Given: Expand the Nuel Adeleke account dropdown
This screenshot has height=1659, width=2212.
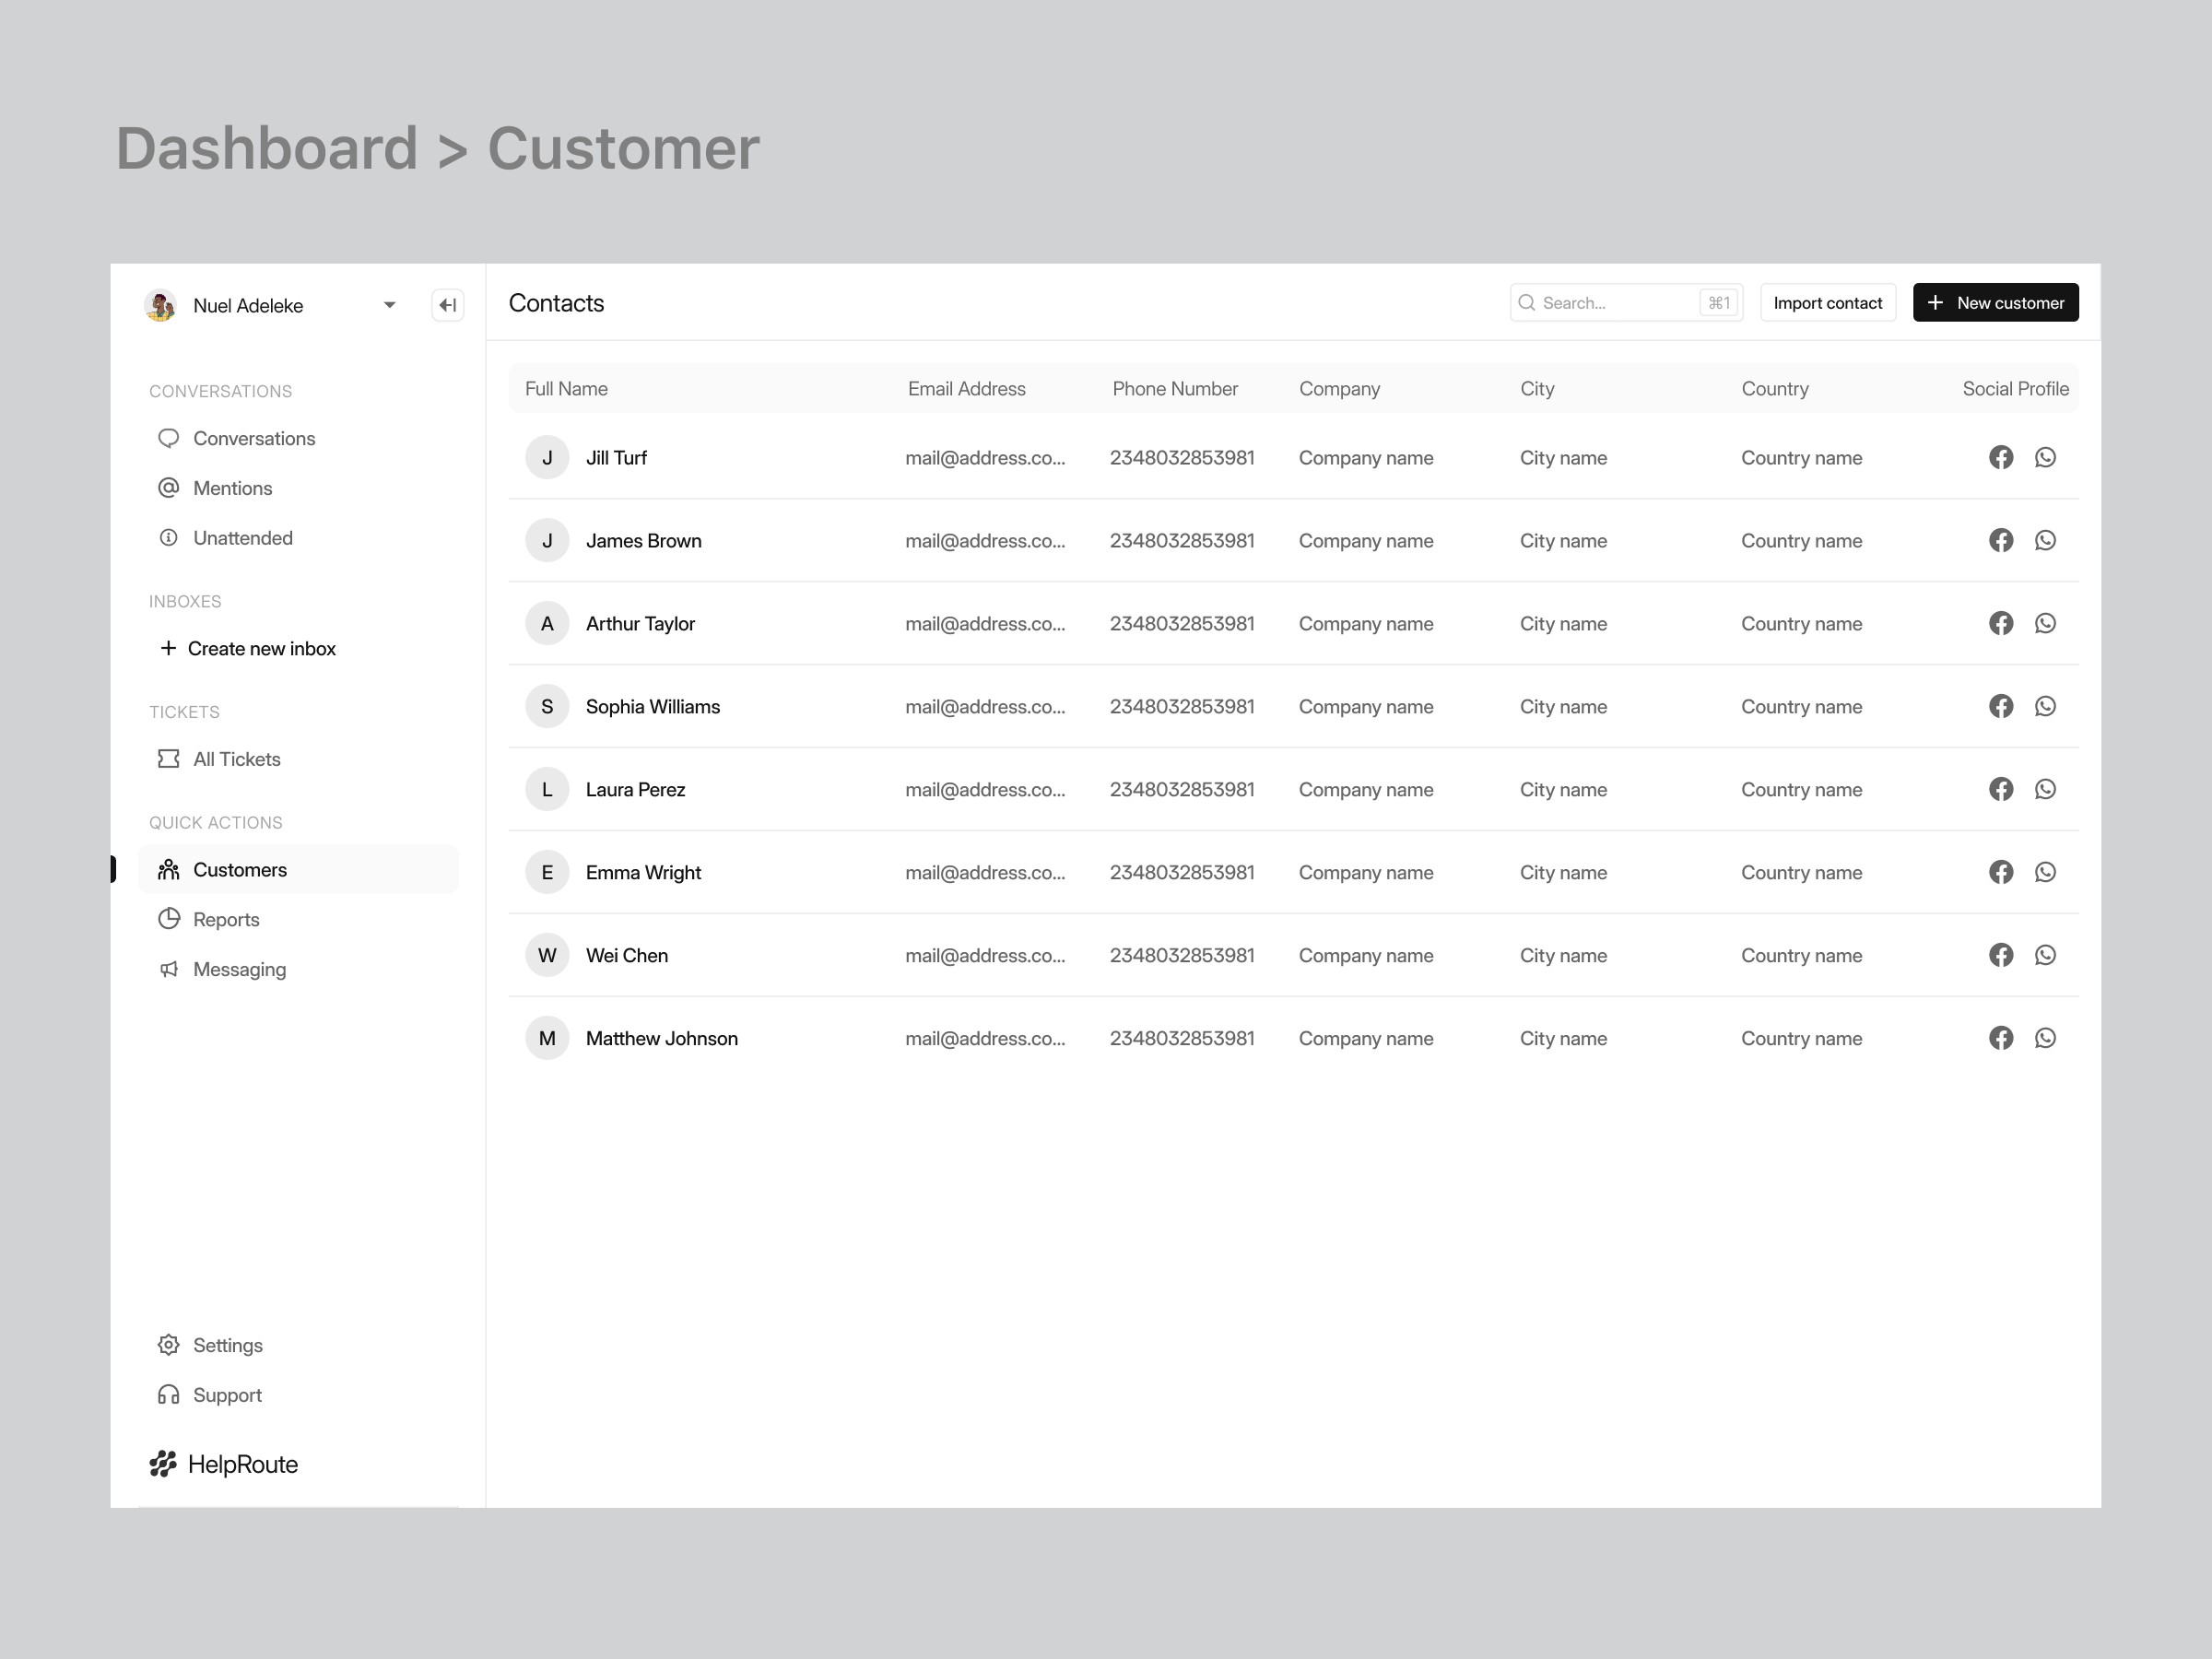Looking at the screenshot, I should 389,305.
